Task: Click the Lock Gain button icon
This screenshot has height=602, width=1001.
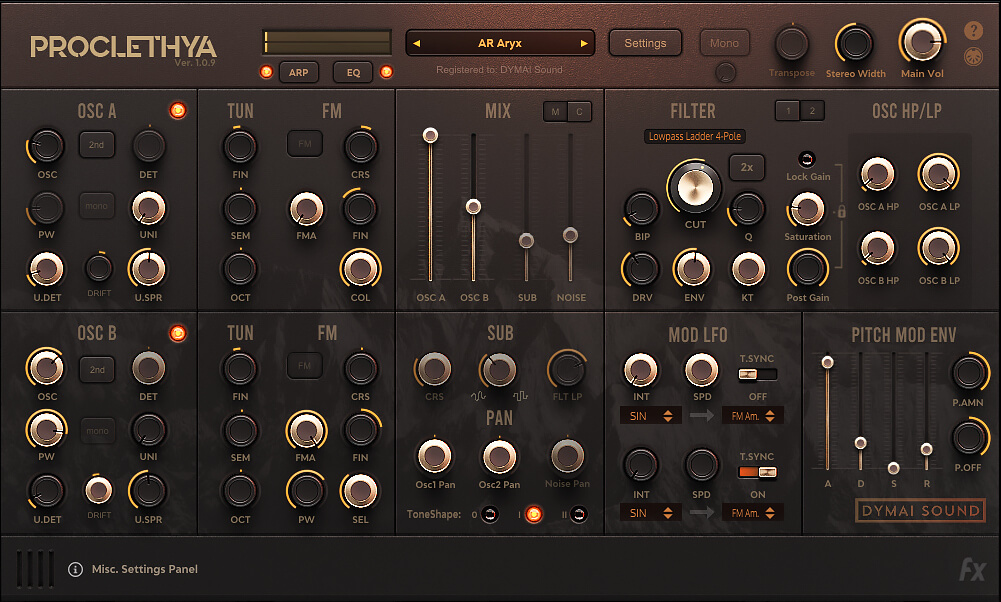Action: coord(808,159)
